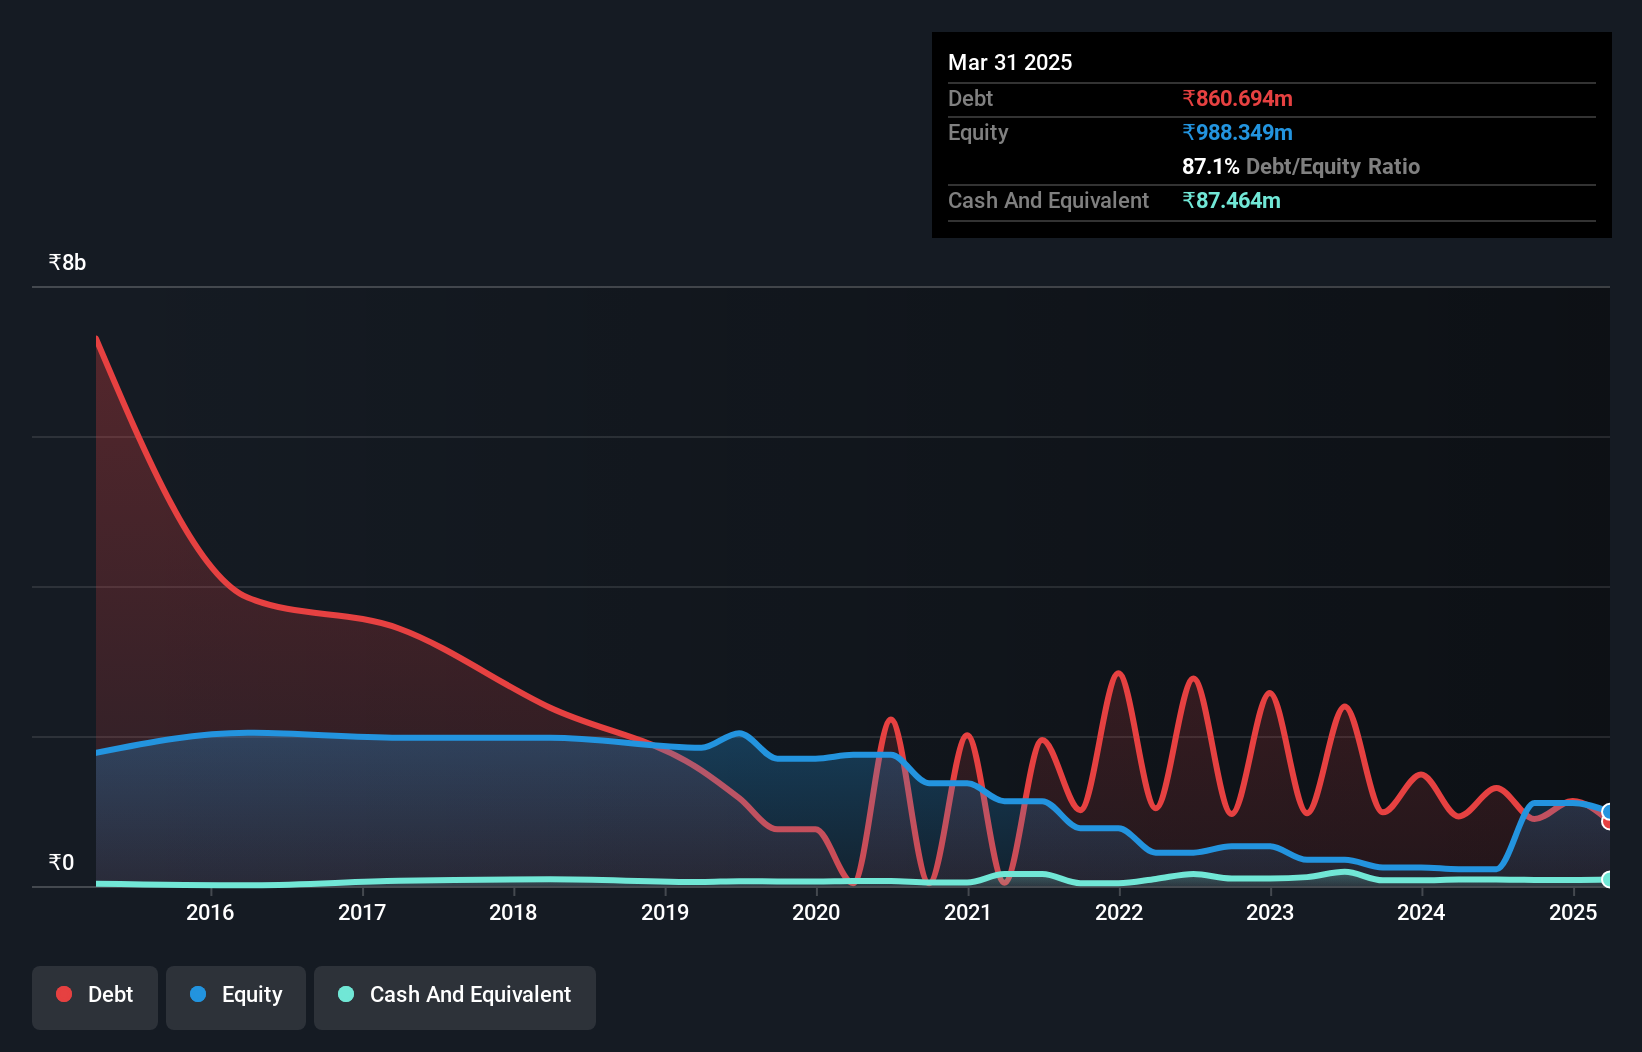Click the 2022 x-axis label

(1119, 912)
